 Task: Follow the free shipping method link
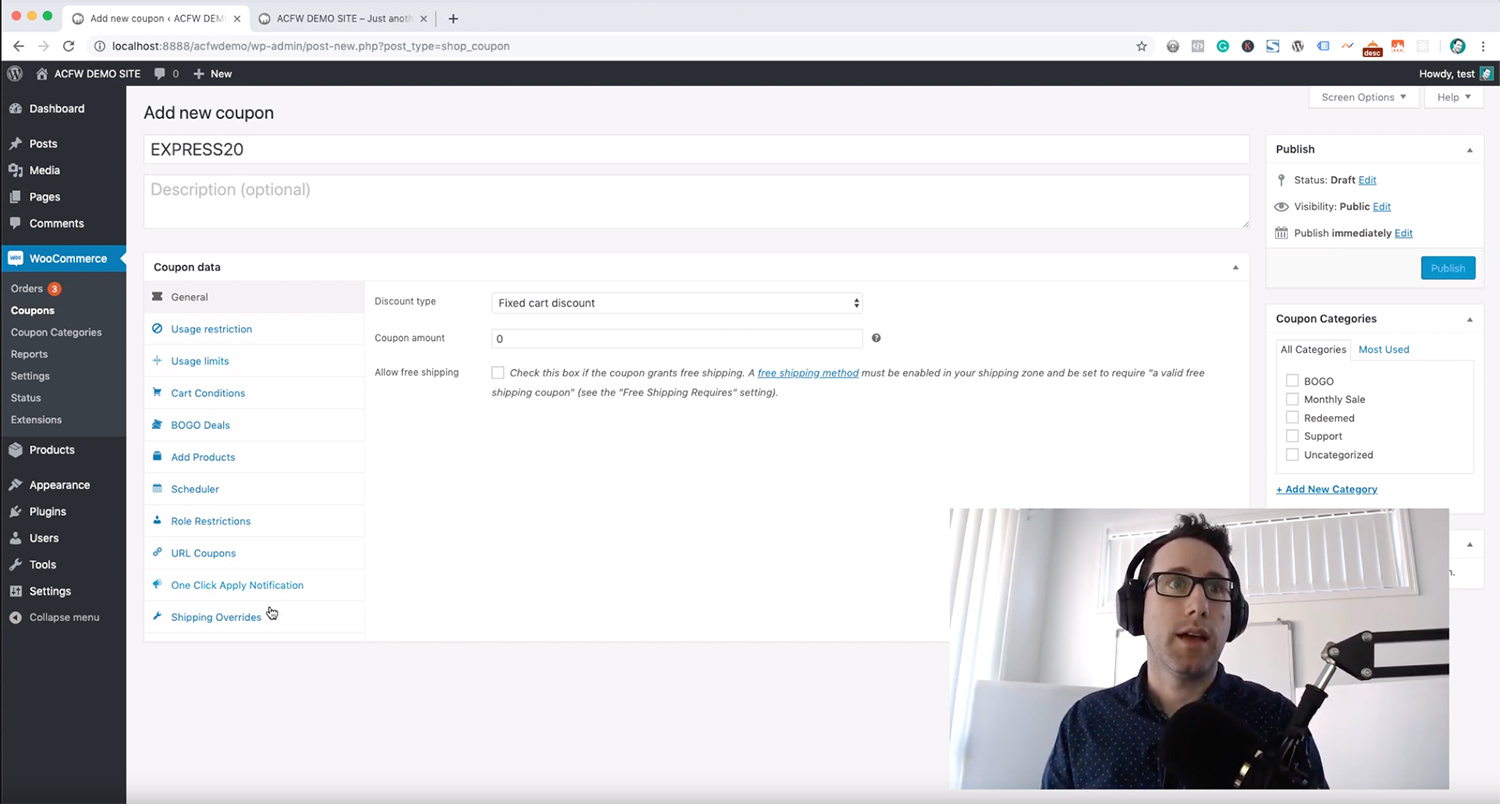click(x=808, y=373)
